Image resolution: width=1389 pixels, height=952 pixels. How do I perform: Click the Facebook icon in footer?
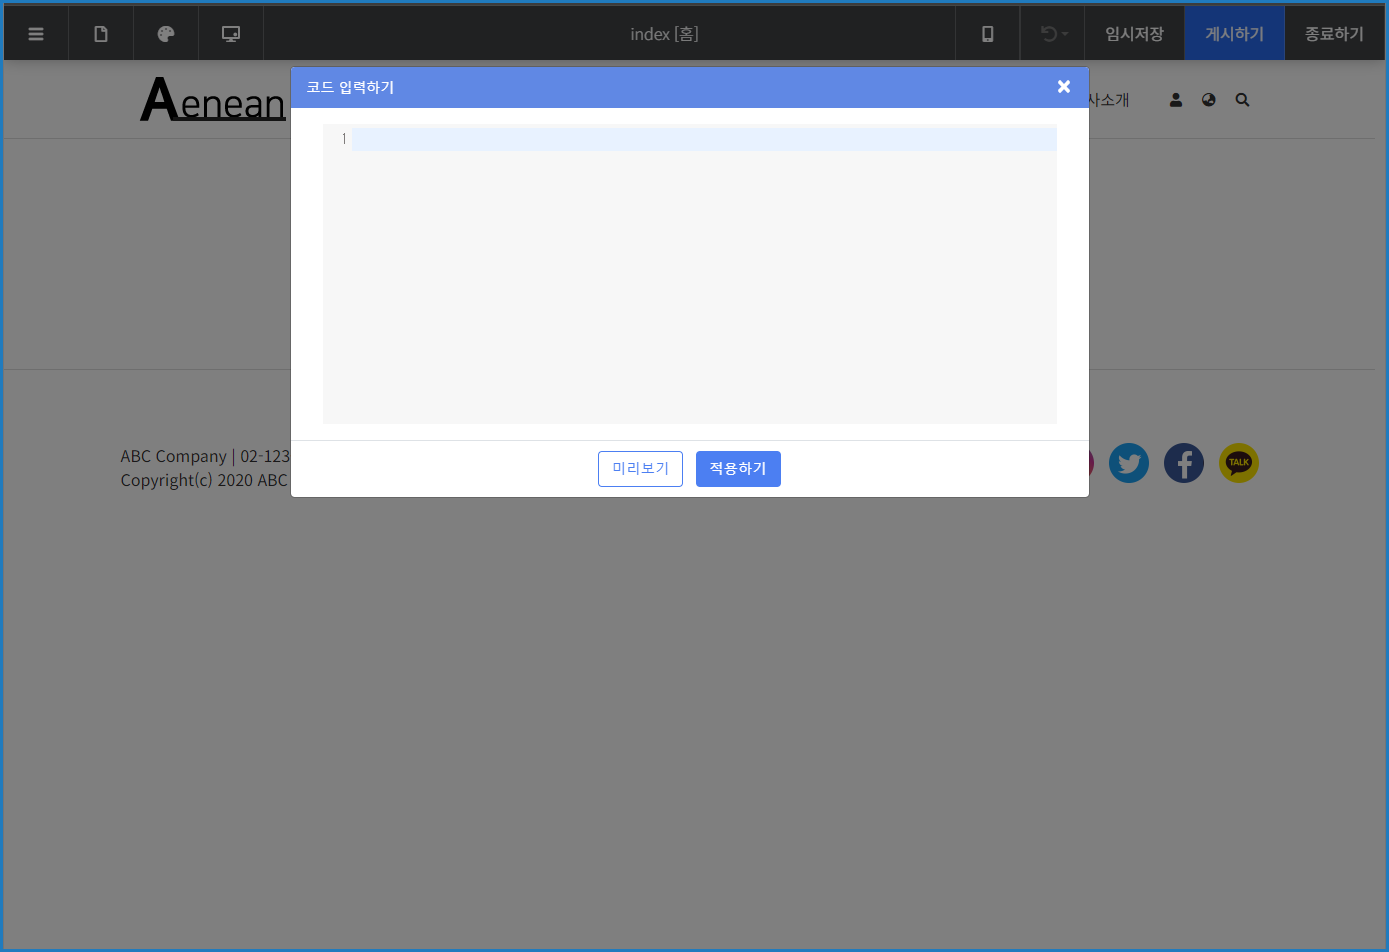tap(1184, 463)
